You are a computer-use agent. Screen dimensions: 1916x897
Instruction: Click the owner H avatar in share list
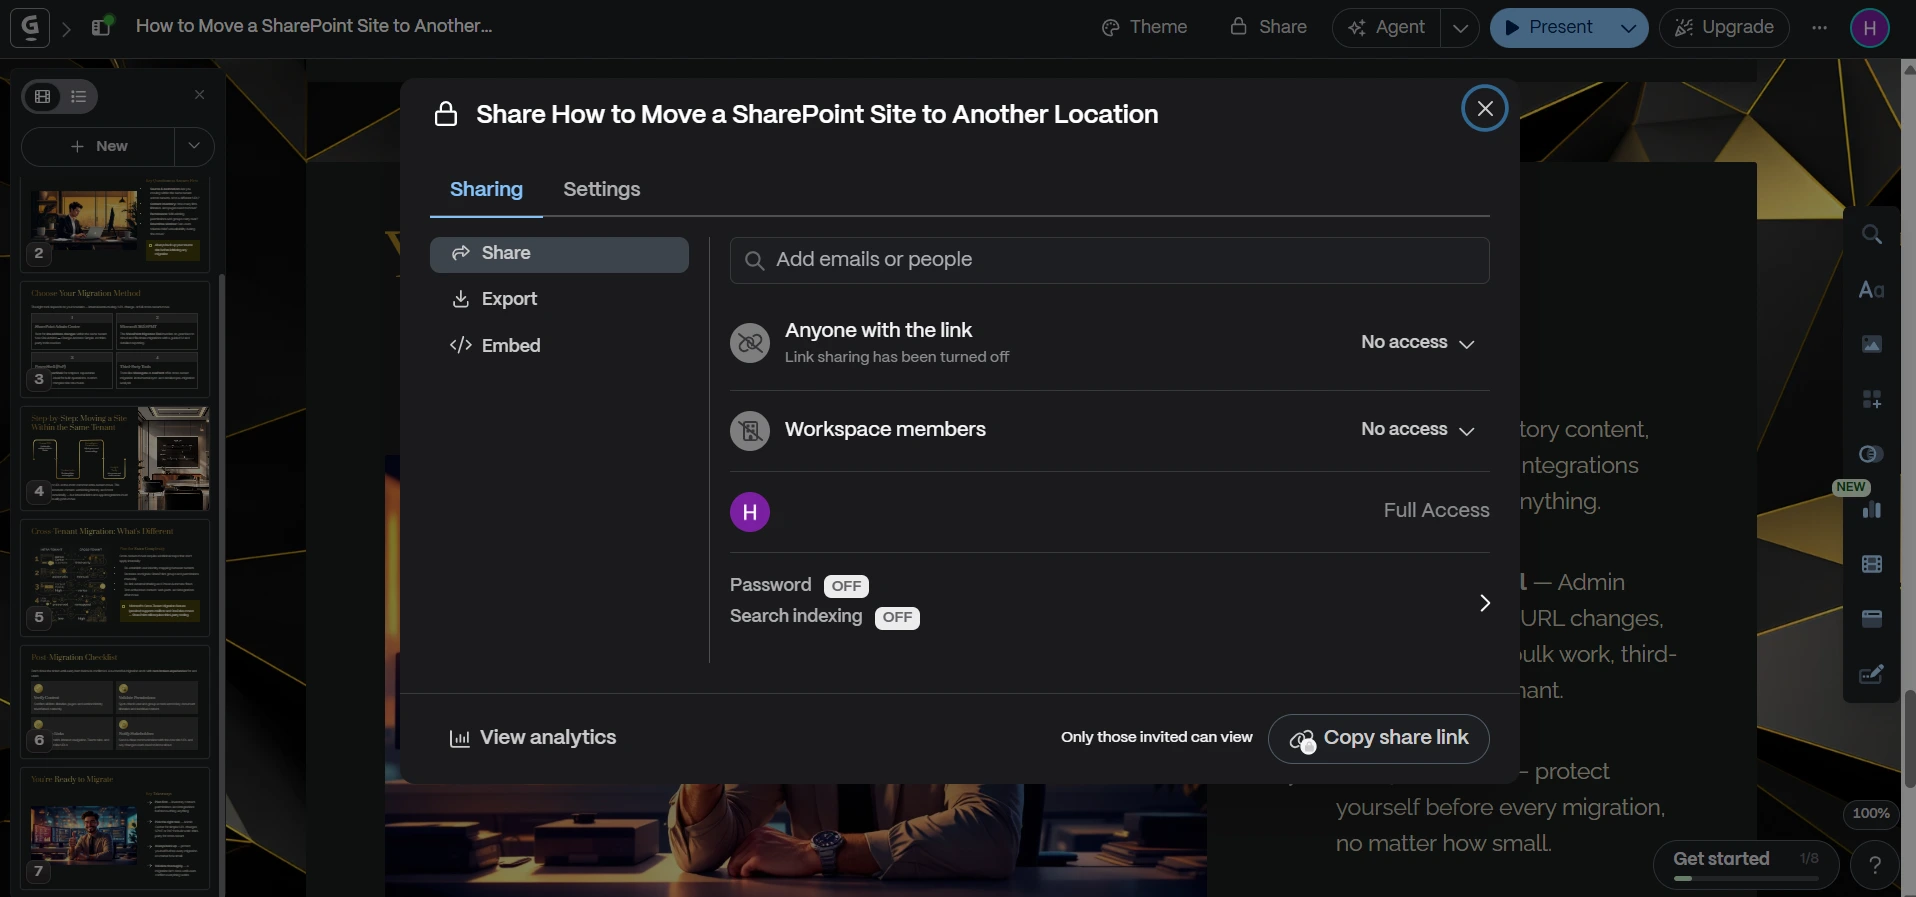click(750, 512)
